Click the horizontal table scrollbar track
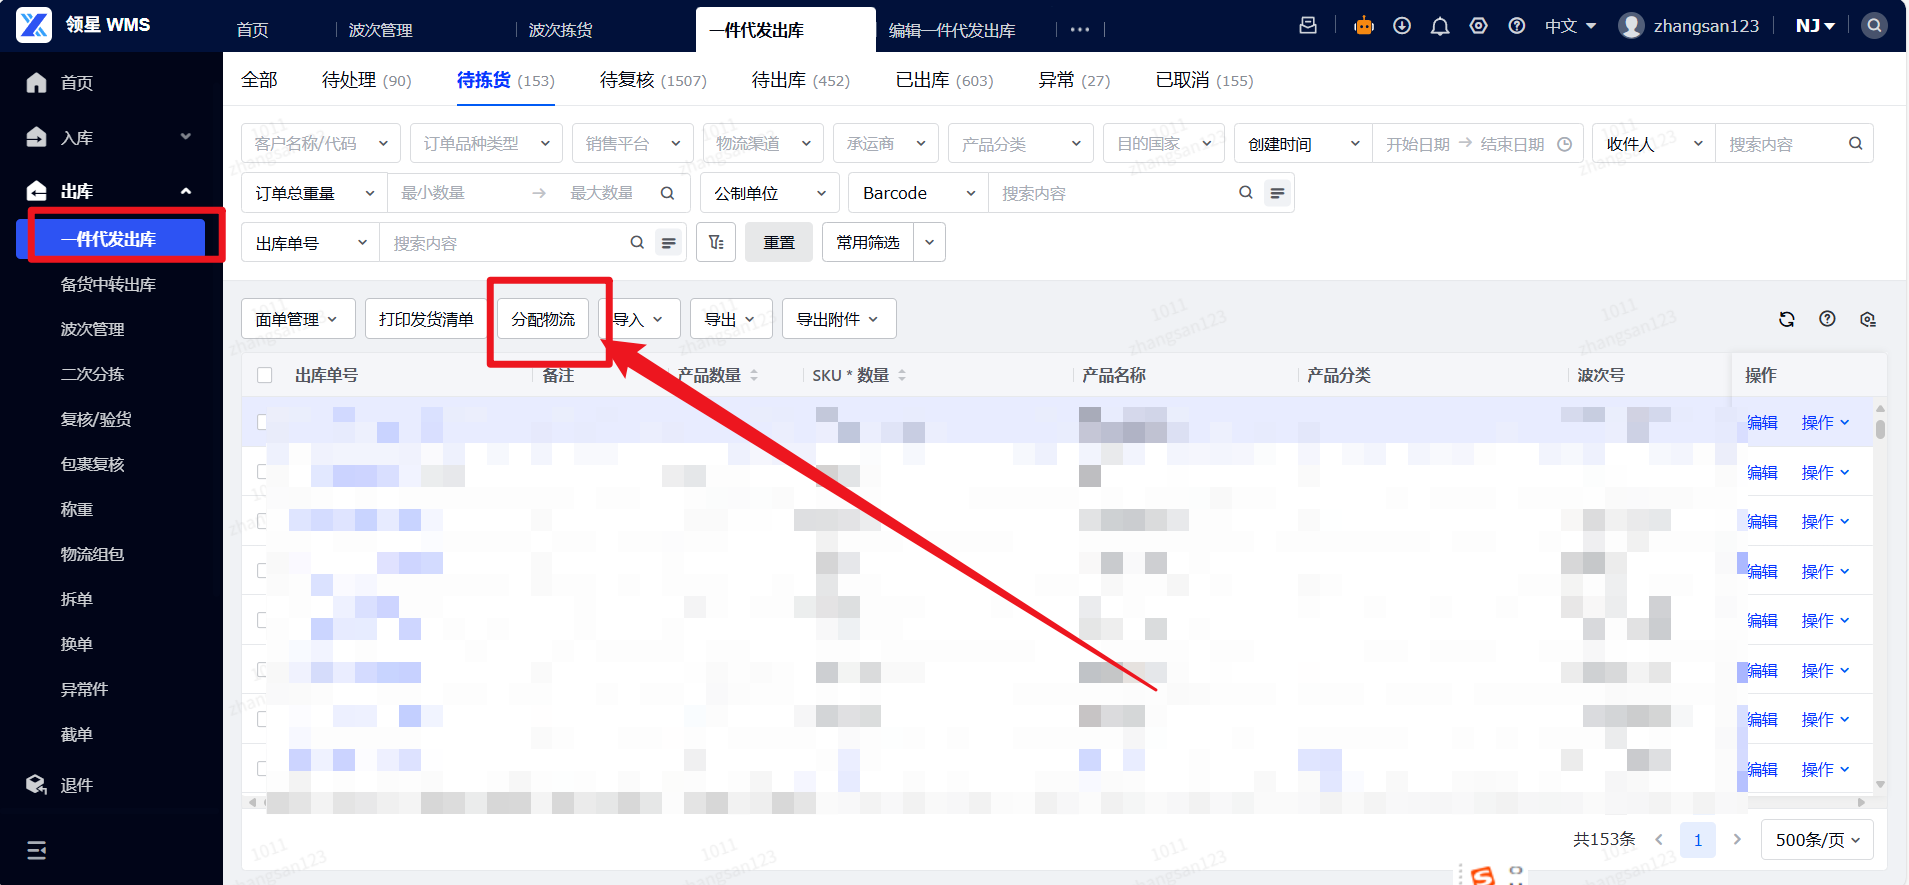Screen dimensions: 1909x885 [x=1056, y=802]
